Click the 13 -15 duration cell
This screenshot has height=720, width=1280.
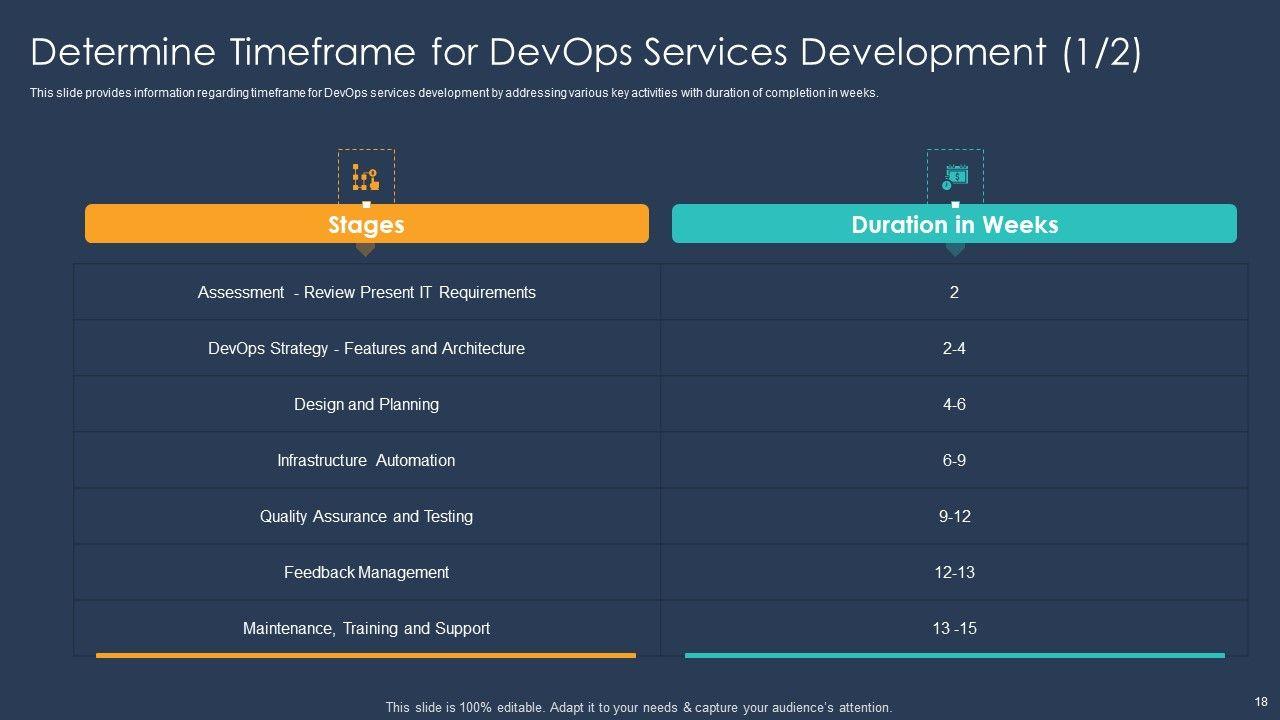tap(954, 628)
